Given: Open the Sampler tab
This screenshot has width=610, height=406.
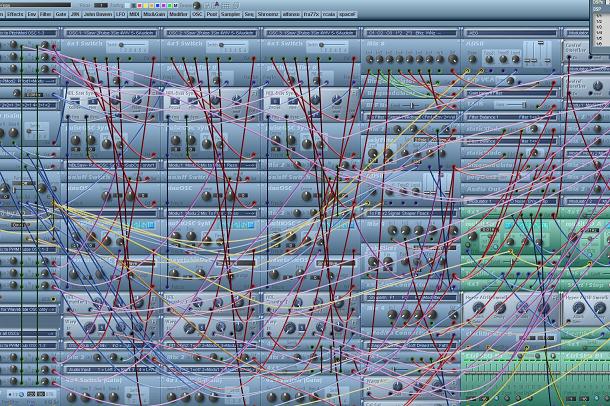Looking at the screenshot, I should pyautogui.click(x=231, y=14).
